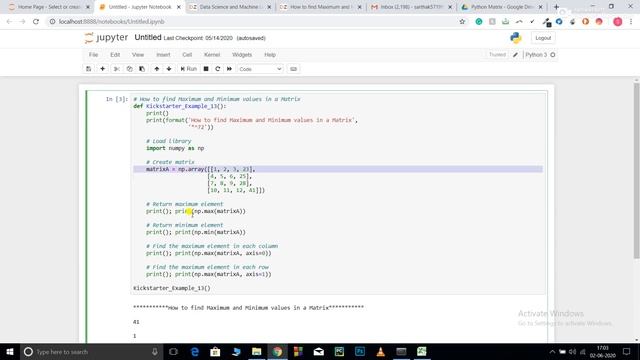Switch to Data Science and Machine tab
The width and height of the screenshot is (640, 360).
229,7
